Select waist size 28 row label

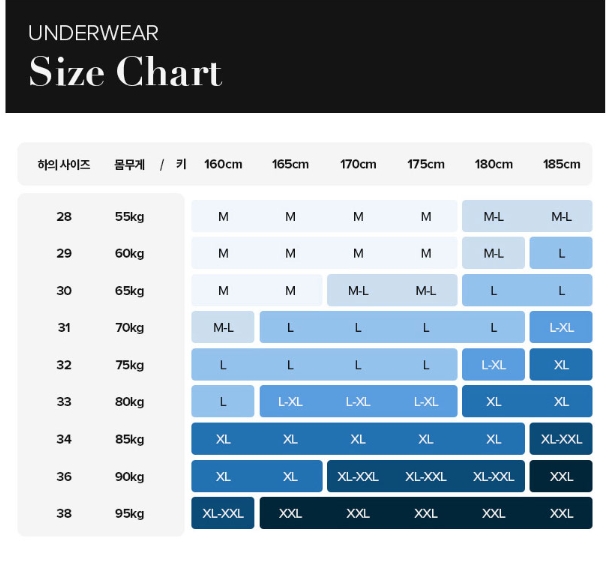click(x=64, y=216)
